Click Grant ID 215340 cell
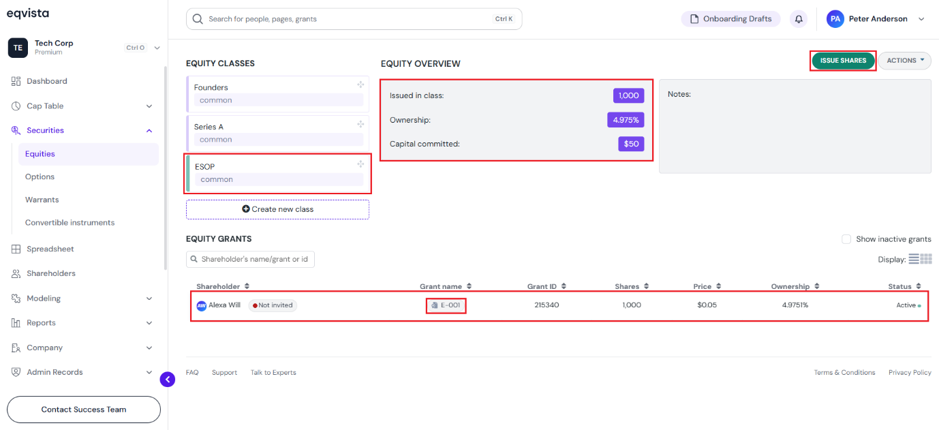939x430 pixels. (x=547, y=305)
